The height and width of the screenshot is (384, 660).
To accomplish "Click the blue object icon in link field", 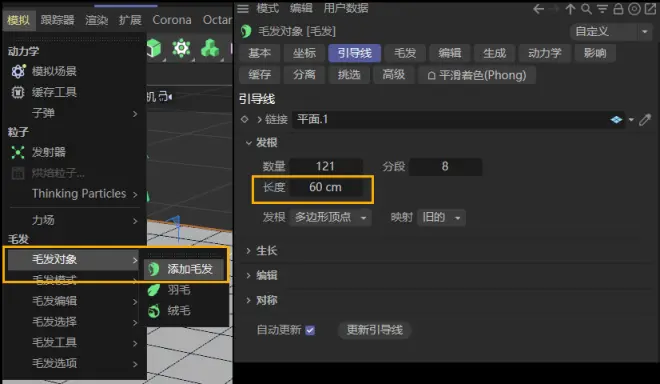I will tap(616, 120).
